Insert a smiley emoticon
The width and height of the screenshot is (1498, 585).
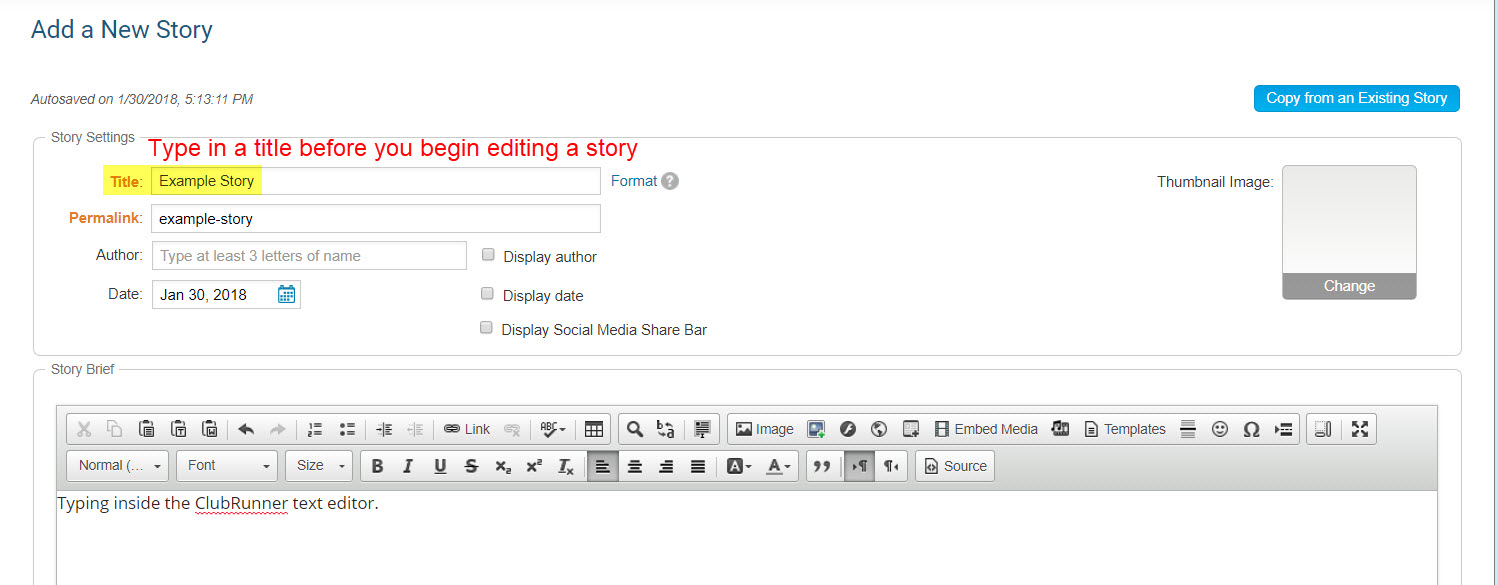(1219, 429)
